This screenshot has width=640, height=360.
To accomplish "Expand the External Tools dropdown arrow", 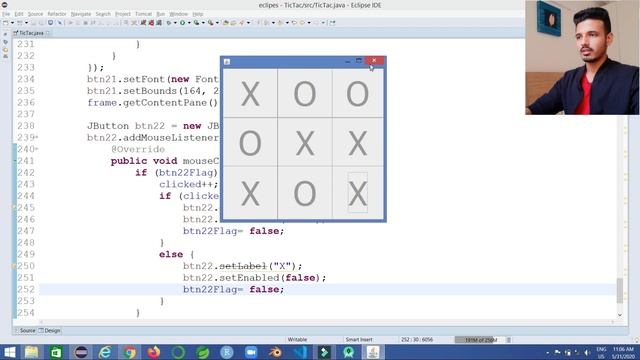I will 217,23.
